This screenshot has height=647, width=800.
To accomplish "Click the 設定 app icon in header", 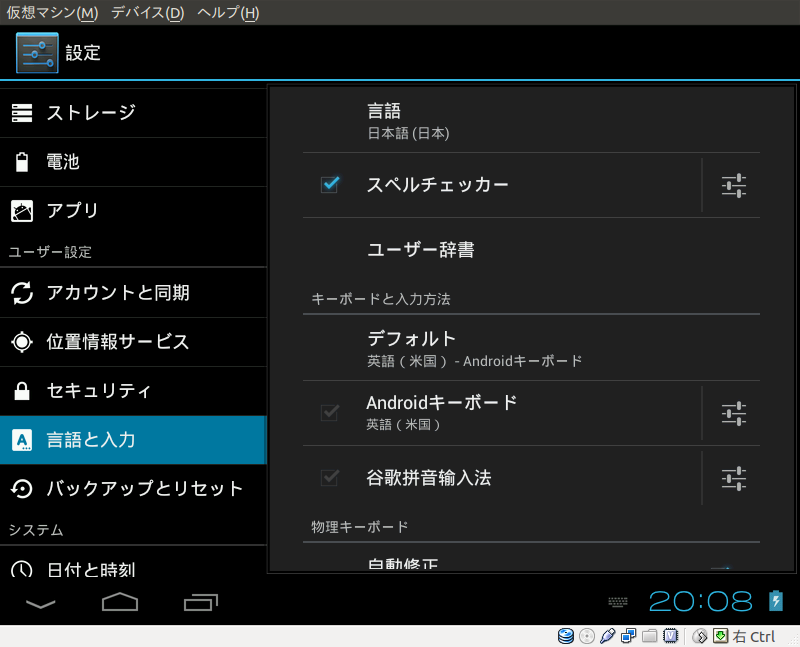I will 37,53.
